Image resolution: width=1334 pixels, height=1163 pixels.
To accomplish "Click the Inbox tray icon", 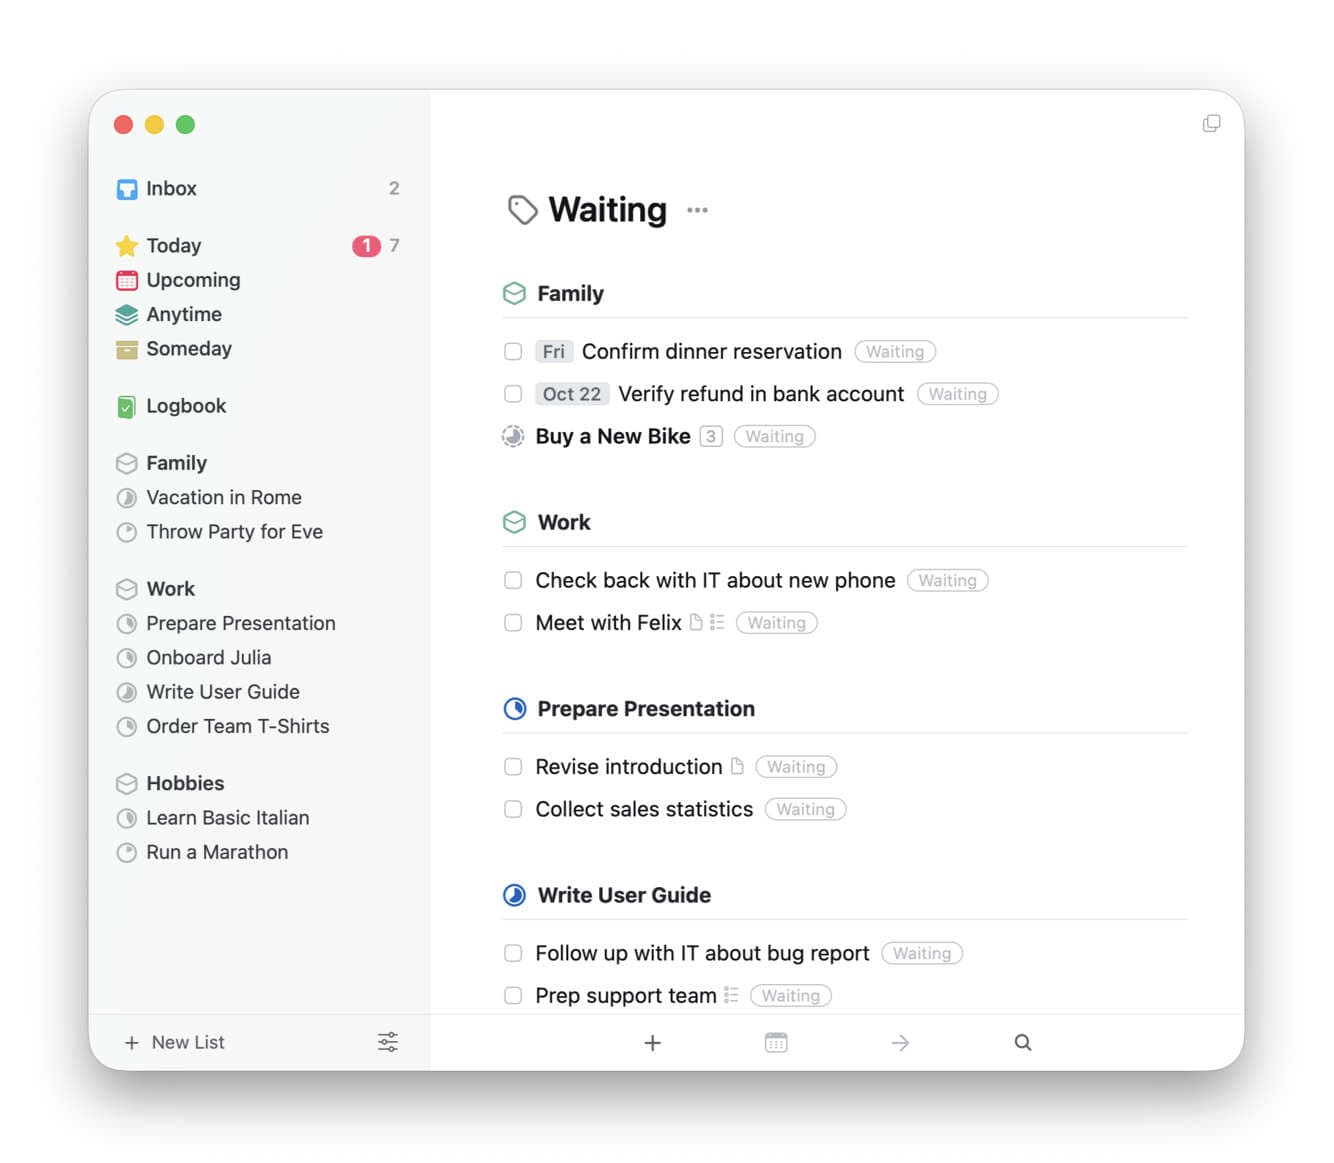I will pyautogui.click(x=127, y=189).
